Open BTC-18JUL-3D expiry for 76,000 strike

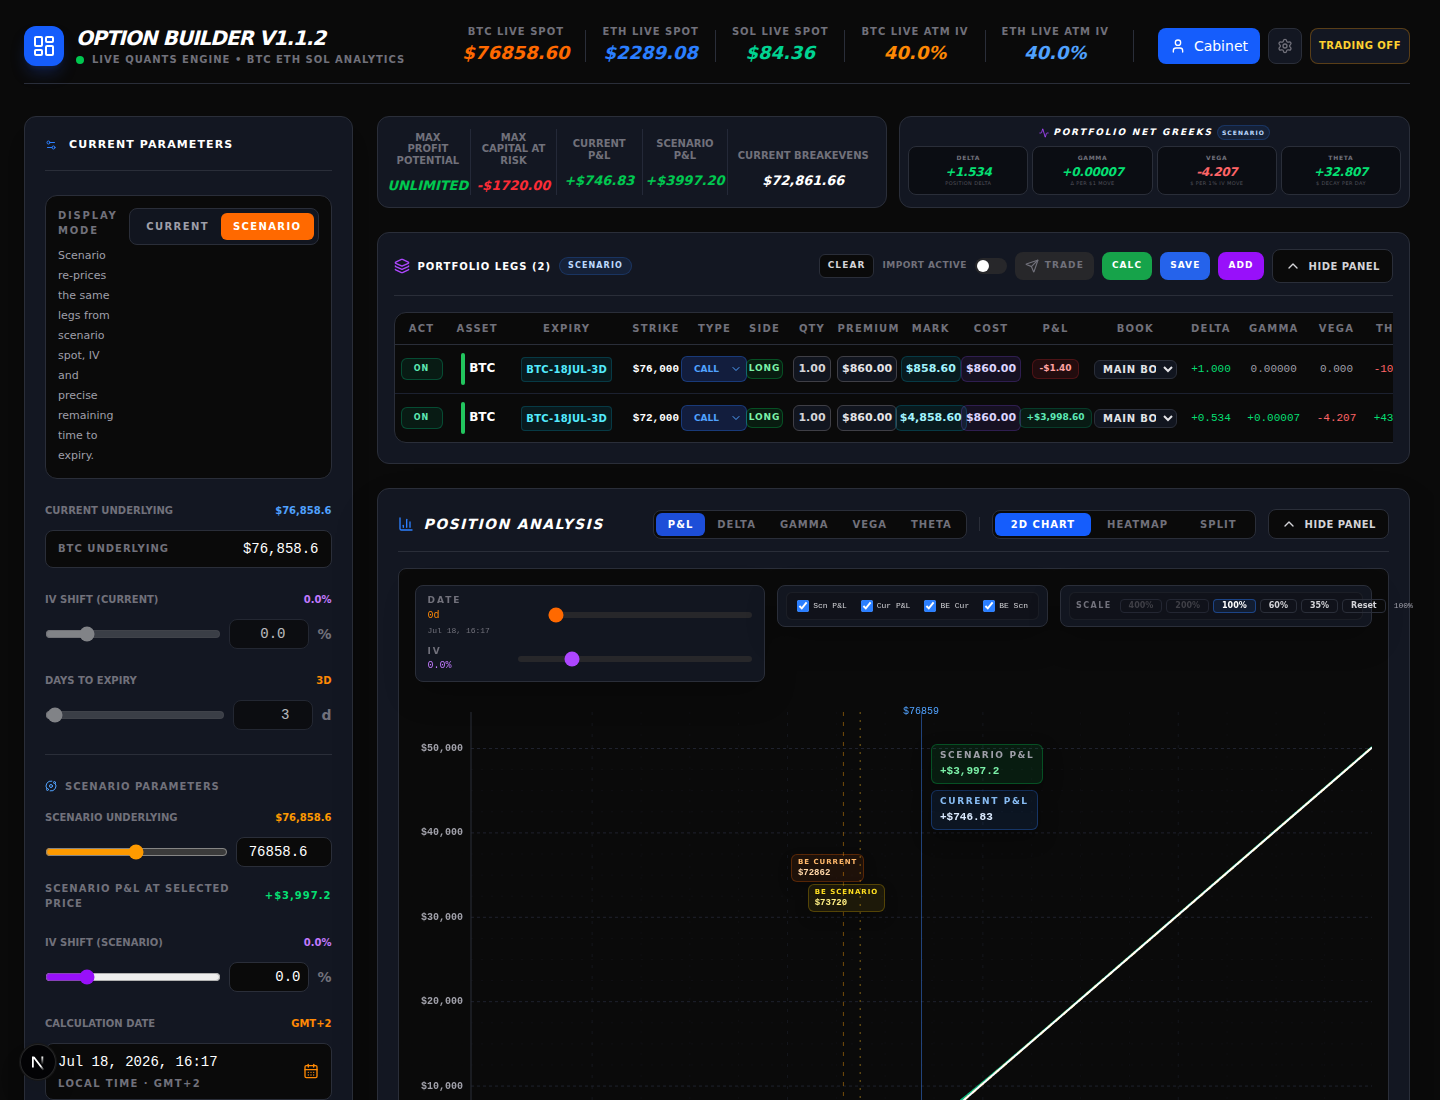point(566,369)
